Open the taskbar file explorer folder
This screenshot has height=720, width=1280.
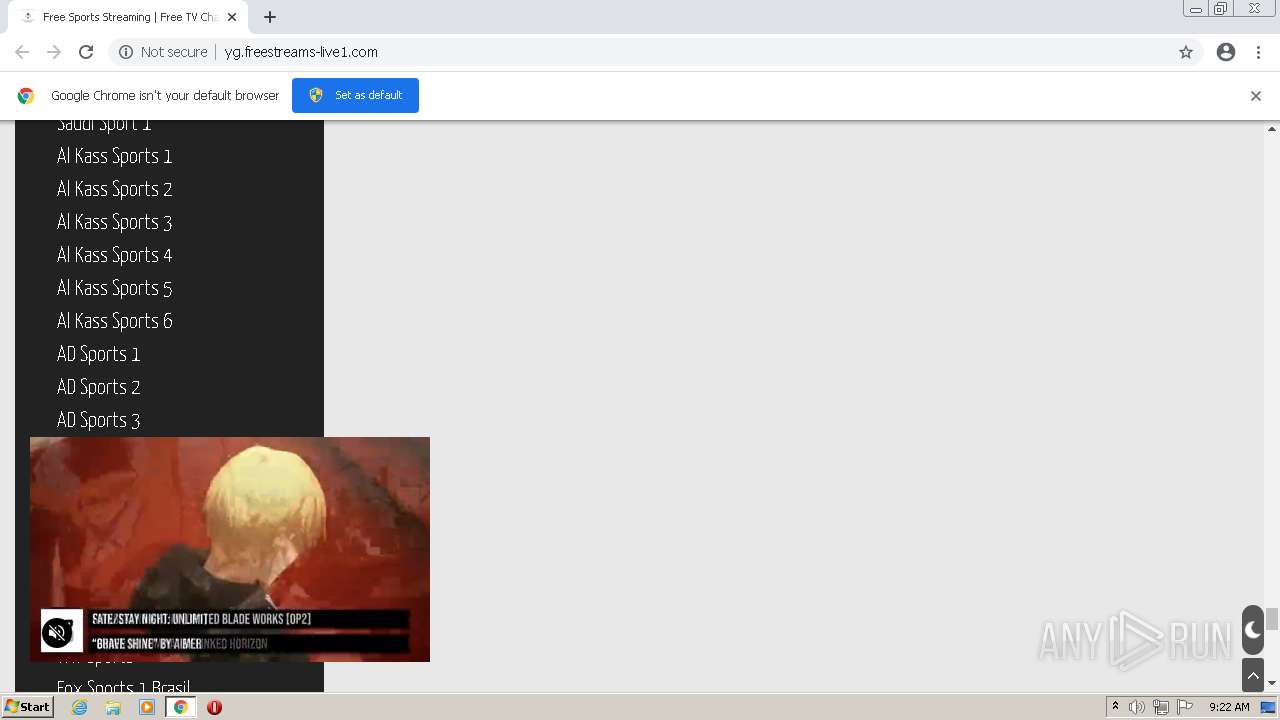(113, 707)
